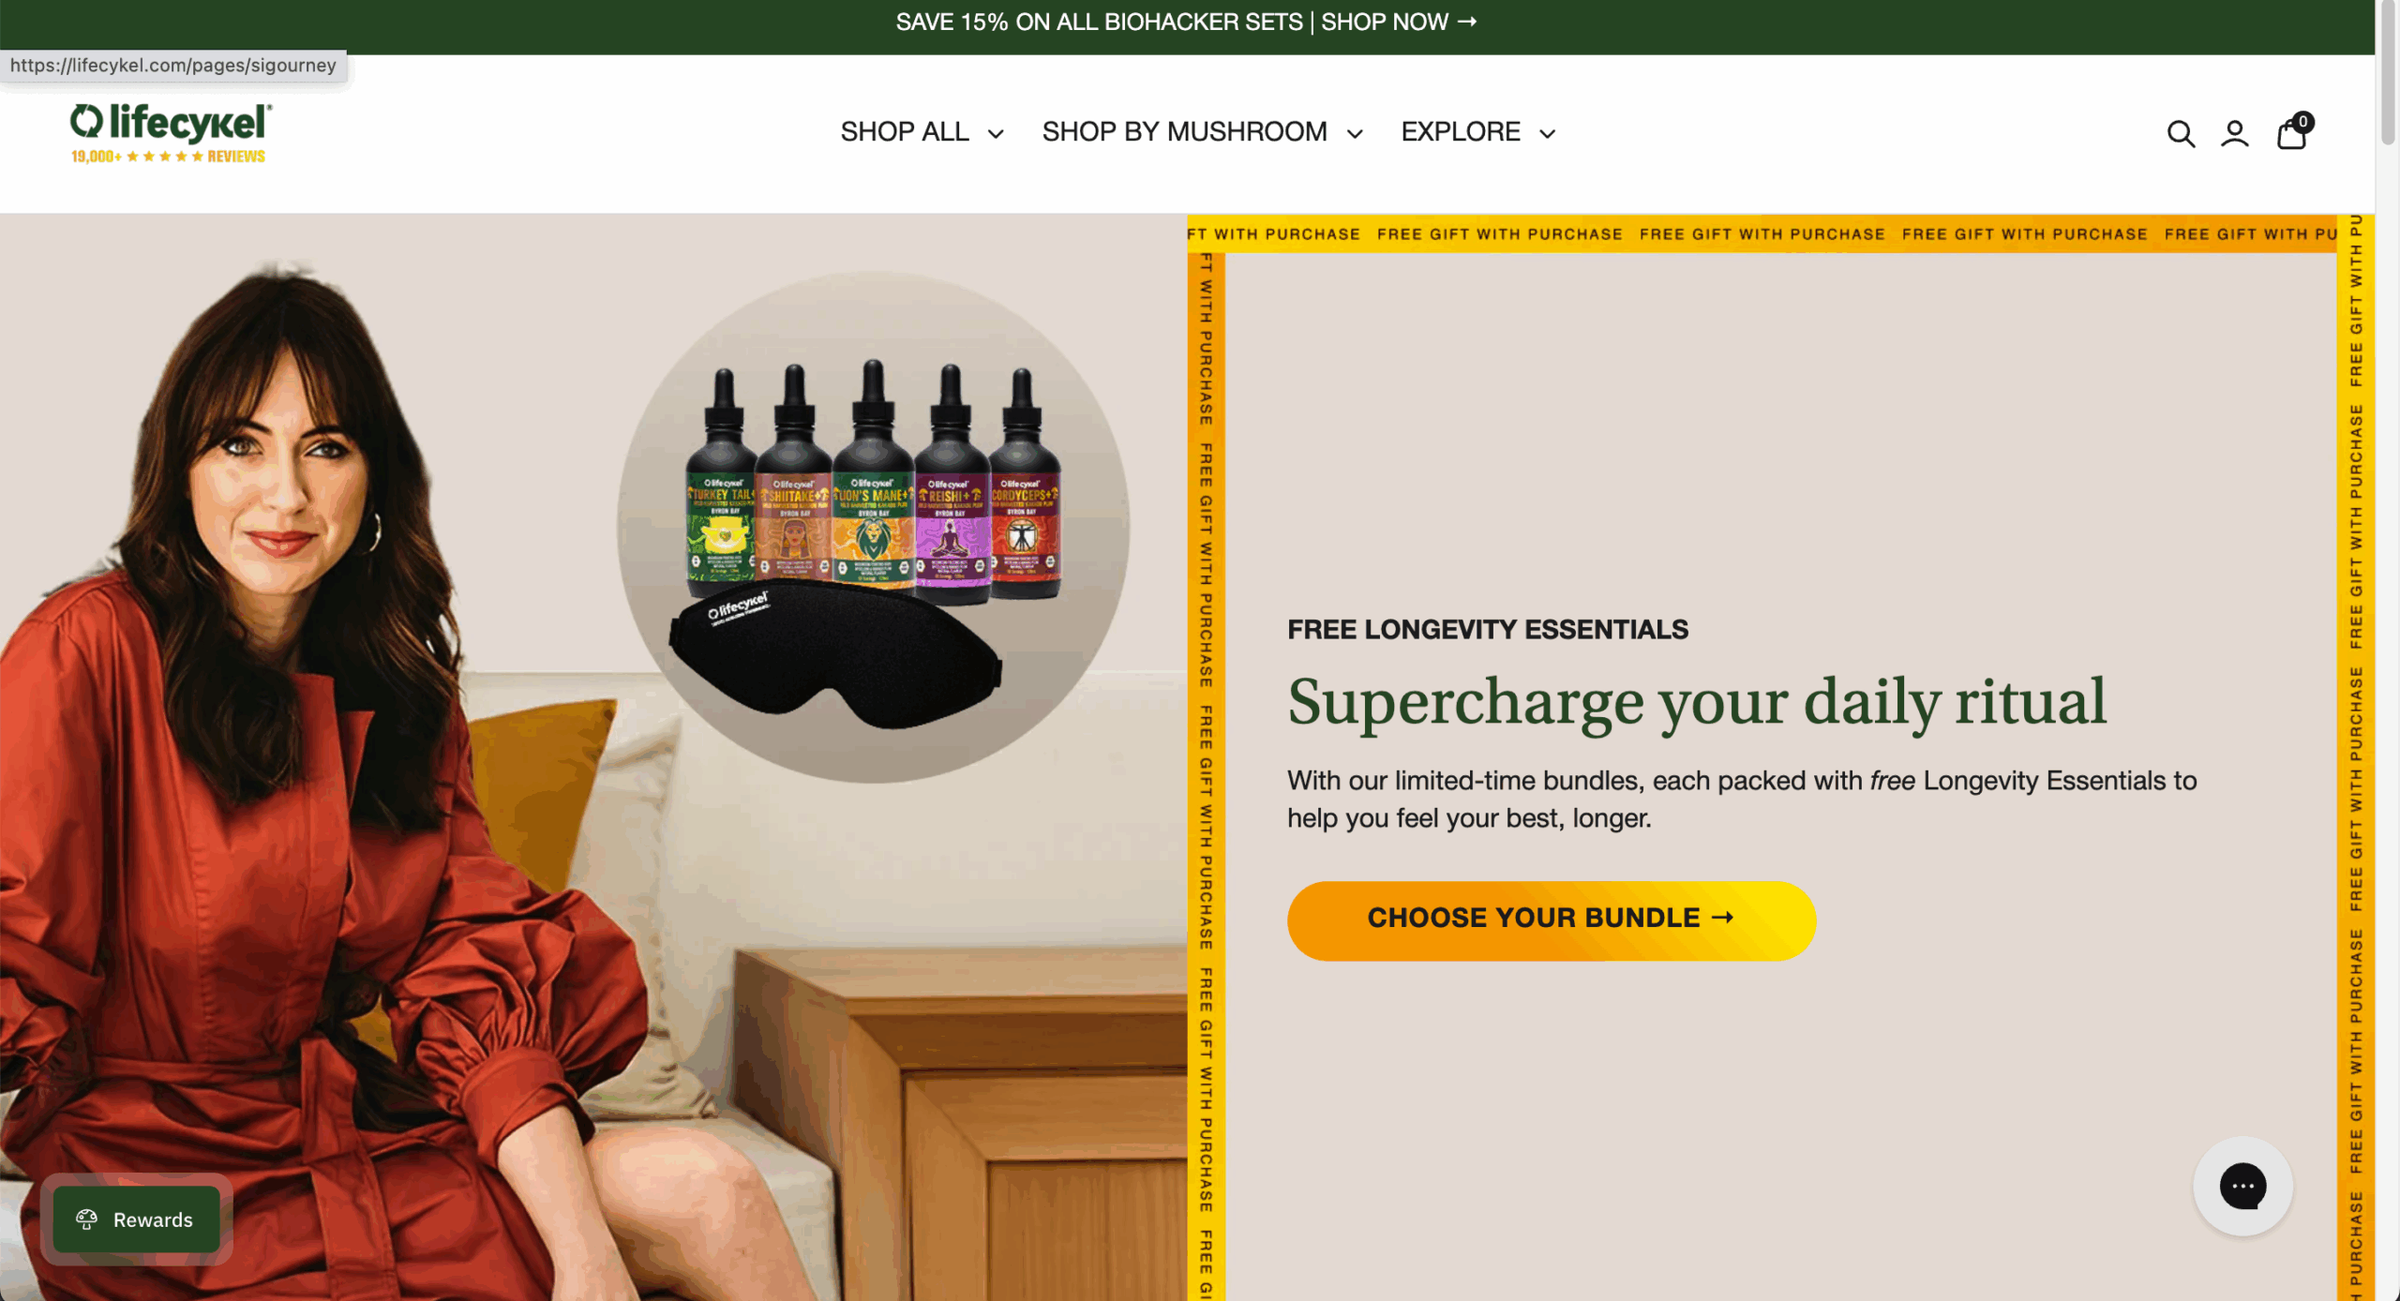Open the search magnifier icon
The width and height of the screenshot is (2400, 1301).
(x=2180, y=133)
